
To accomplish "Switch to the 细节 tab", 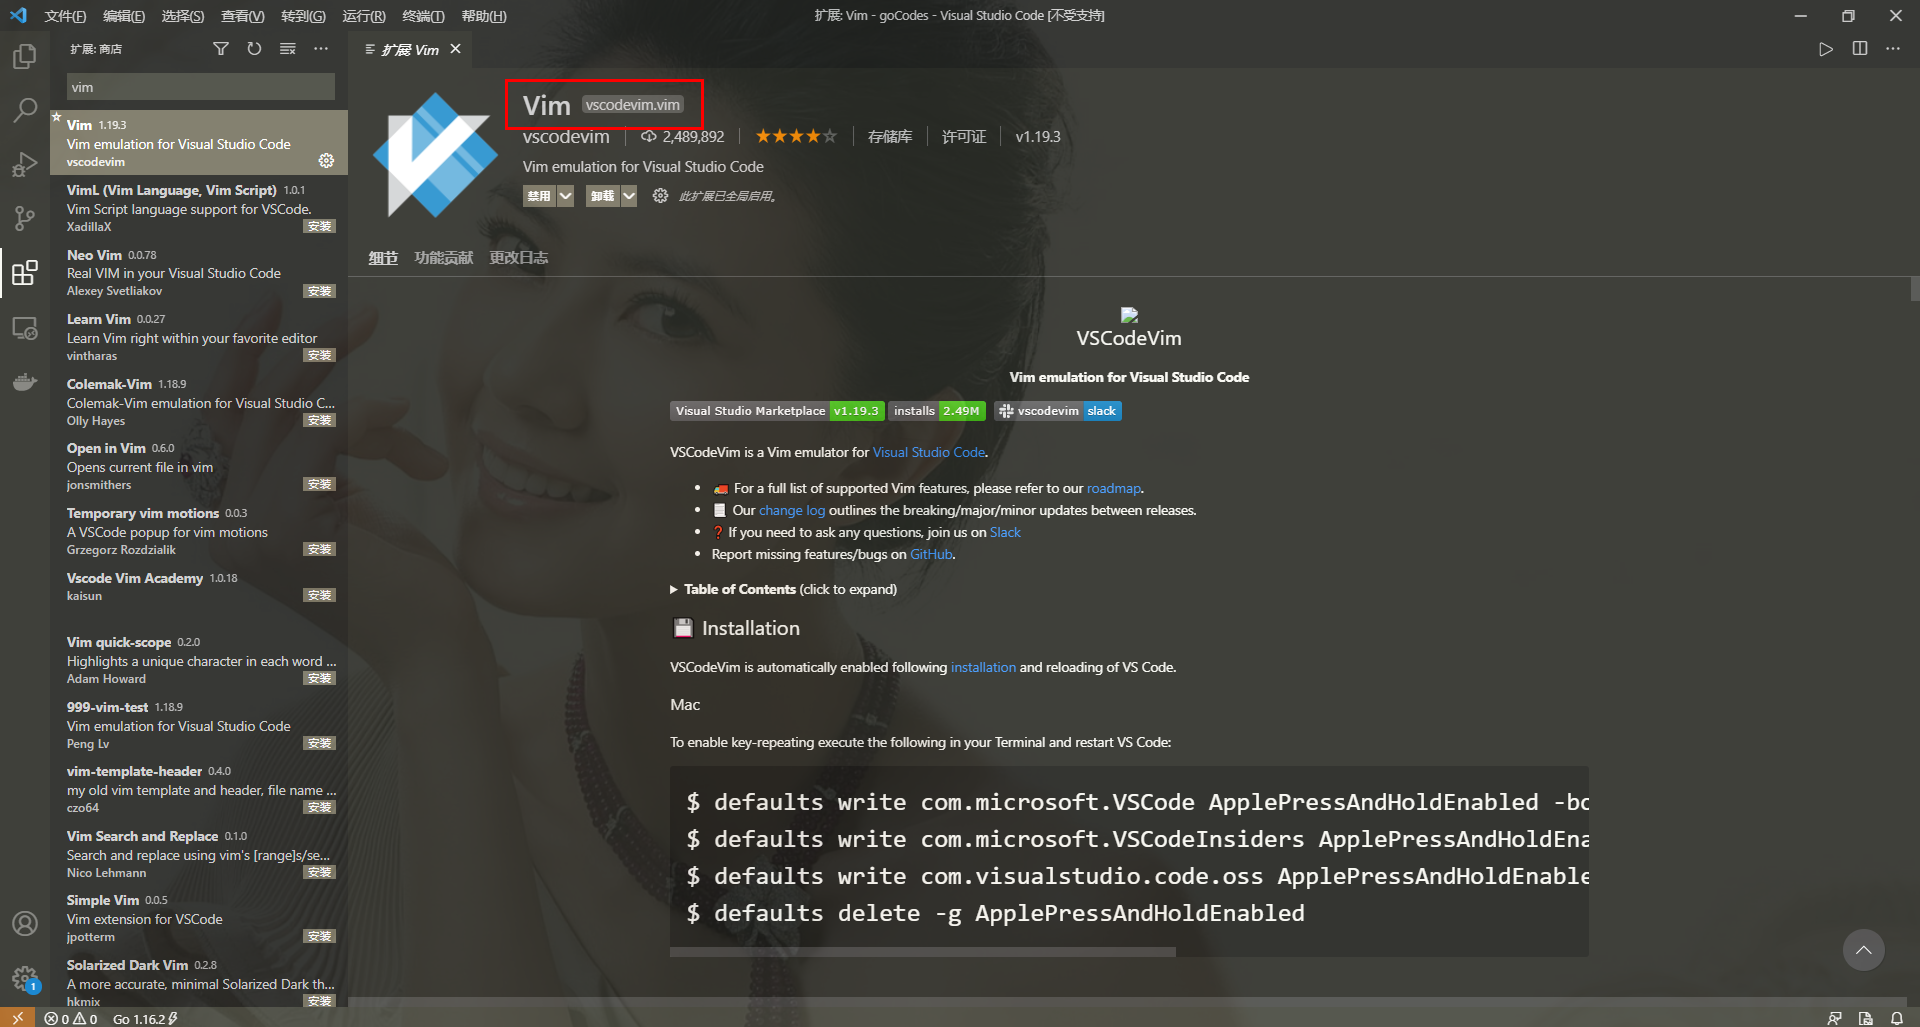I will coord(383,258).
